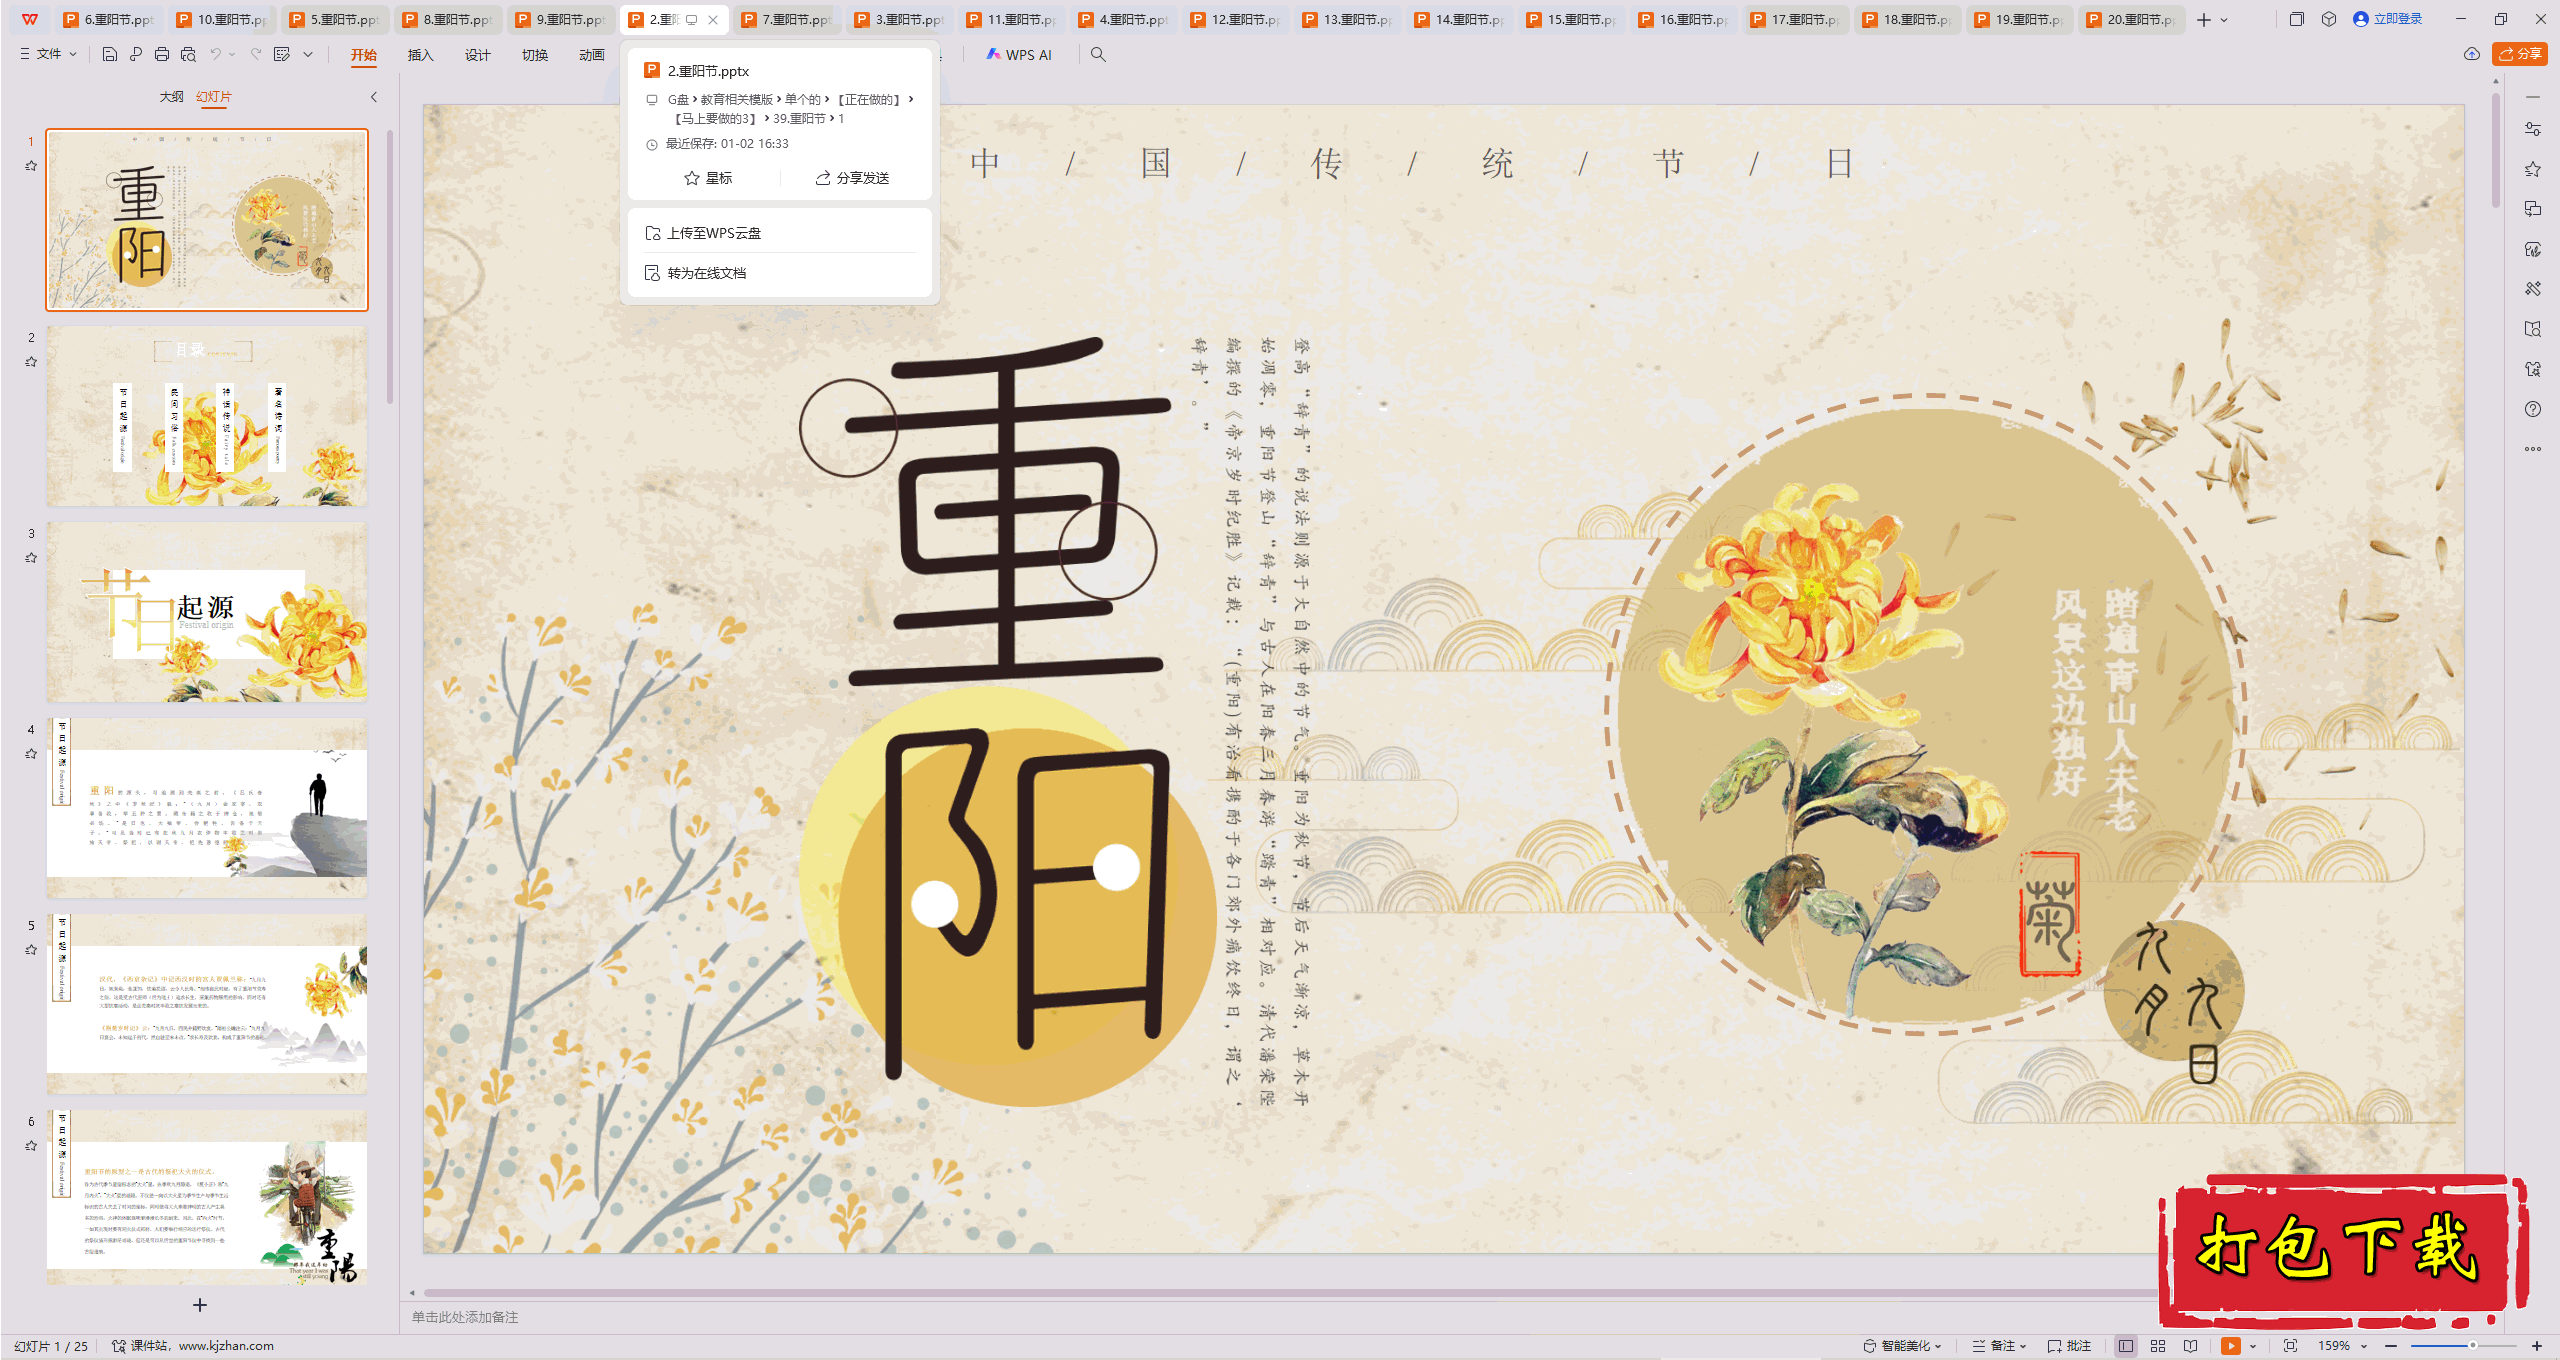The width and height of the screenshot is (2560, 1360).
Task: Click the Redo arrow icon
Action: (256, 54)
